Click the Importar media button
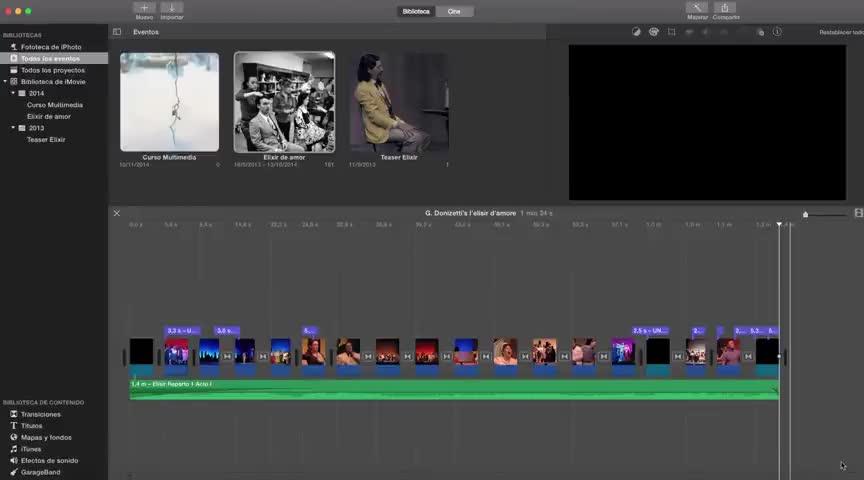Screen dimensions: 864x480 point(172,8)
